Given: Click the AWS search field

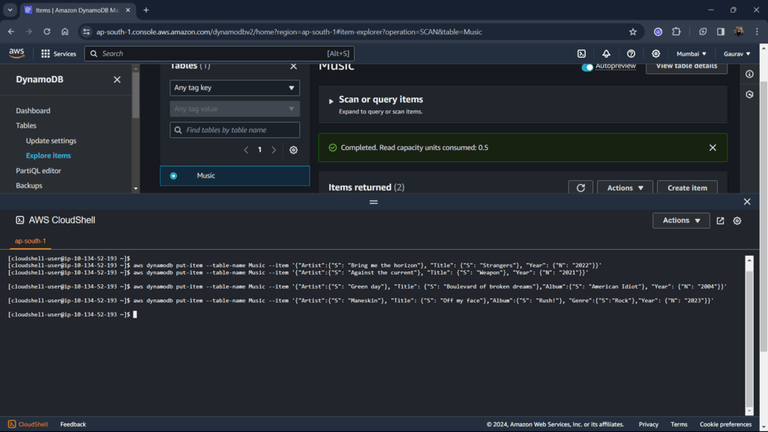Looking at the screenshot, I should point(219,54).
